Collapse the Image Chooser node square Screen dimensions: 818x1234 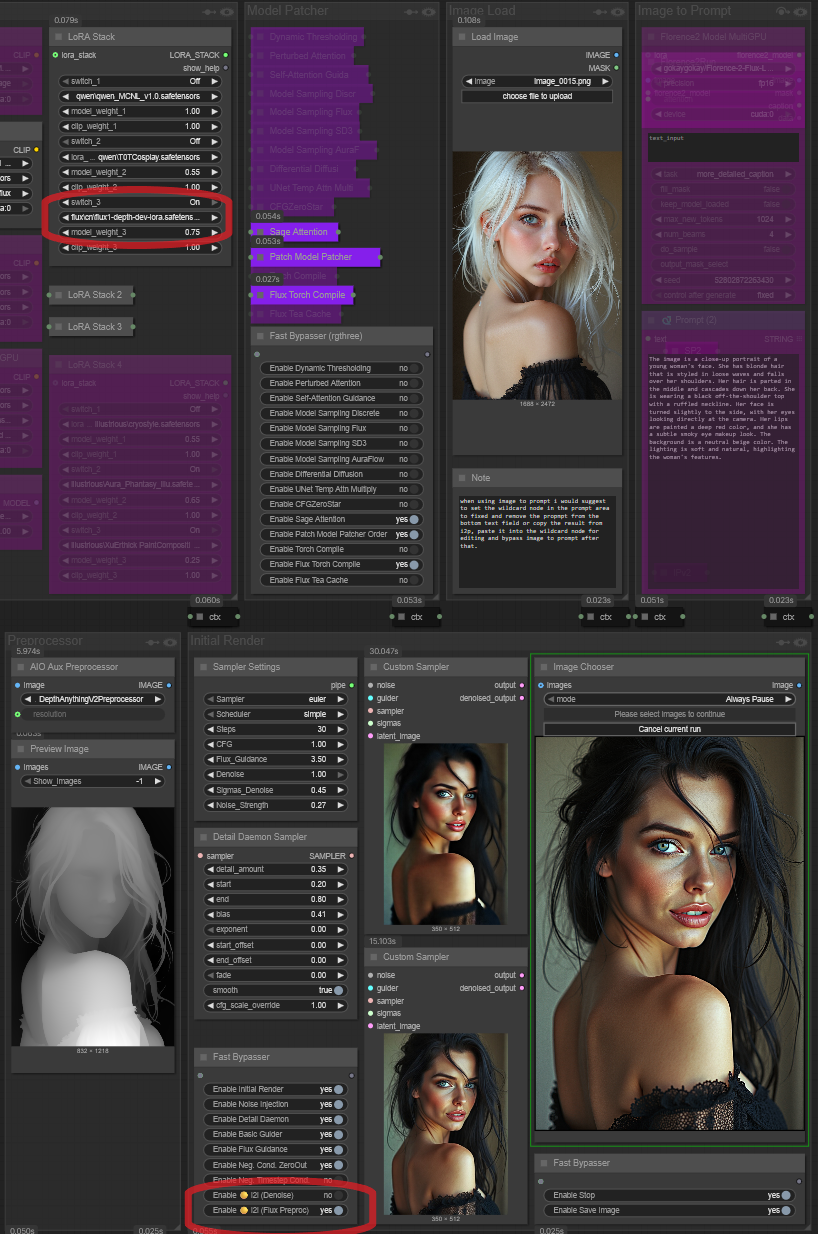pos(543,667)
